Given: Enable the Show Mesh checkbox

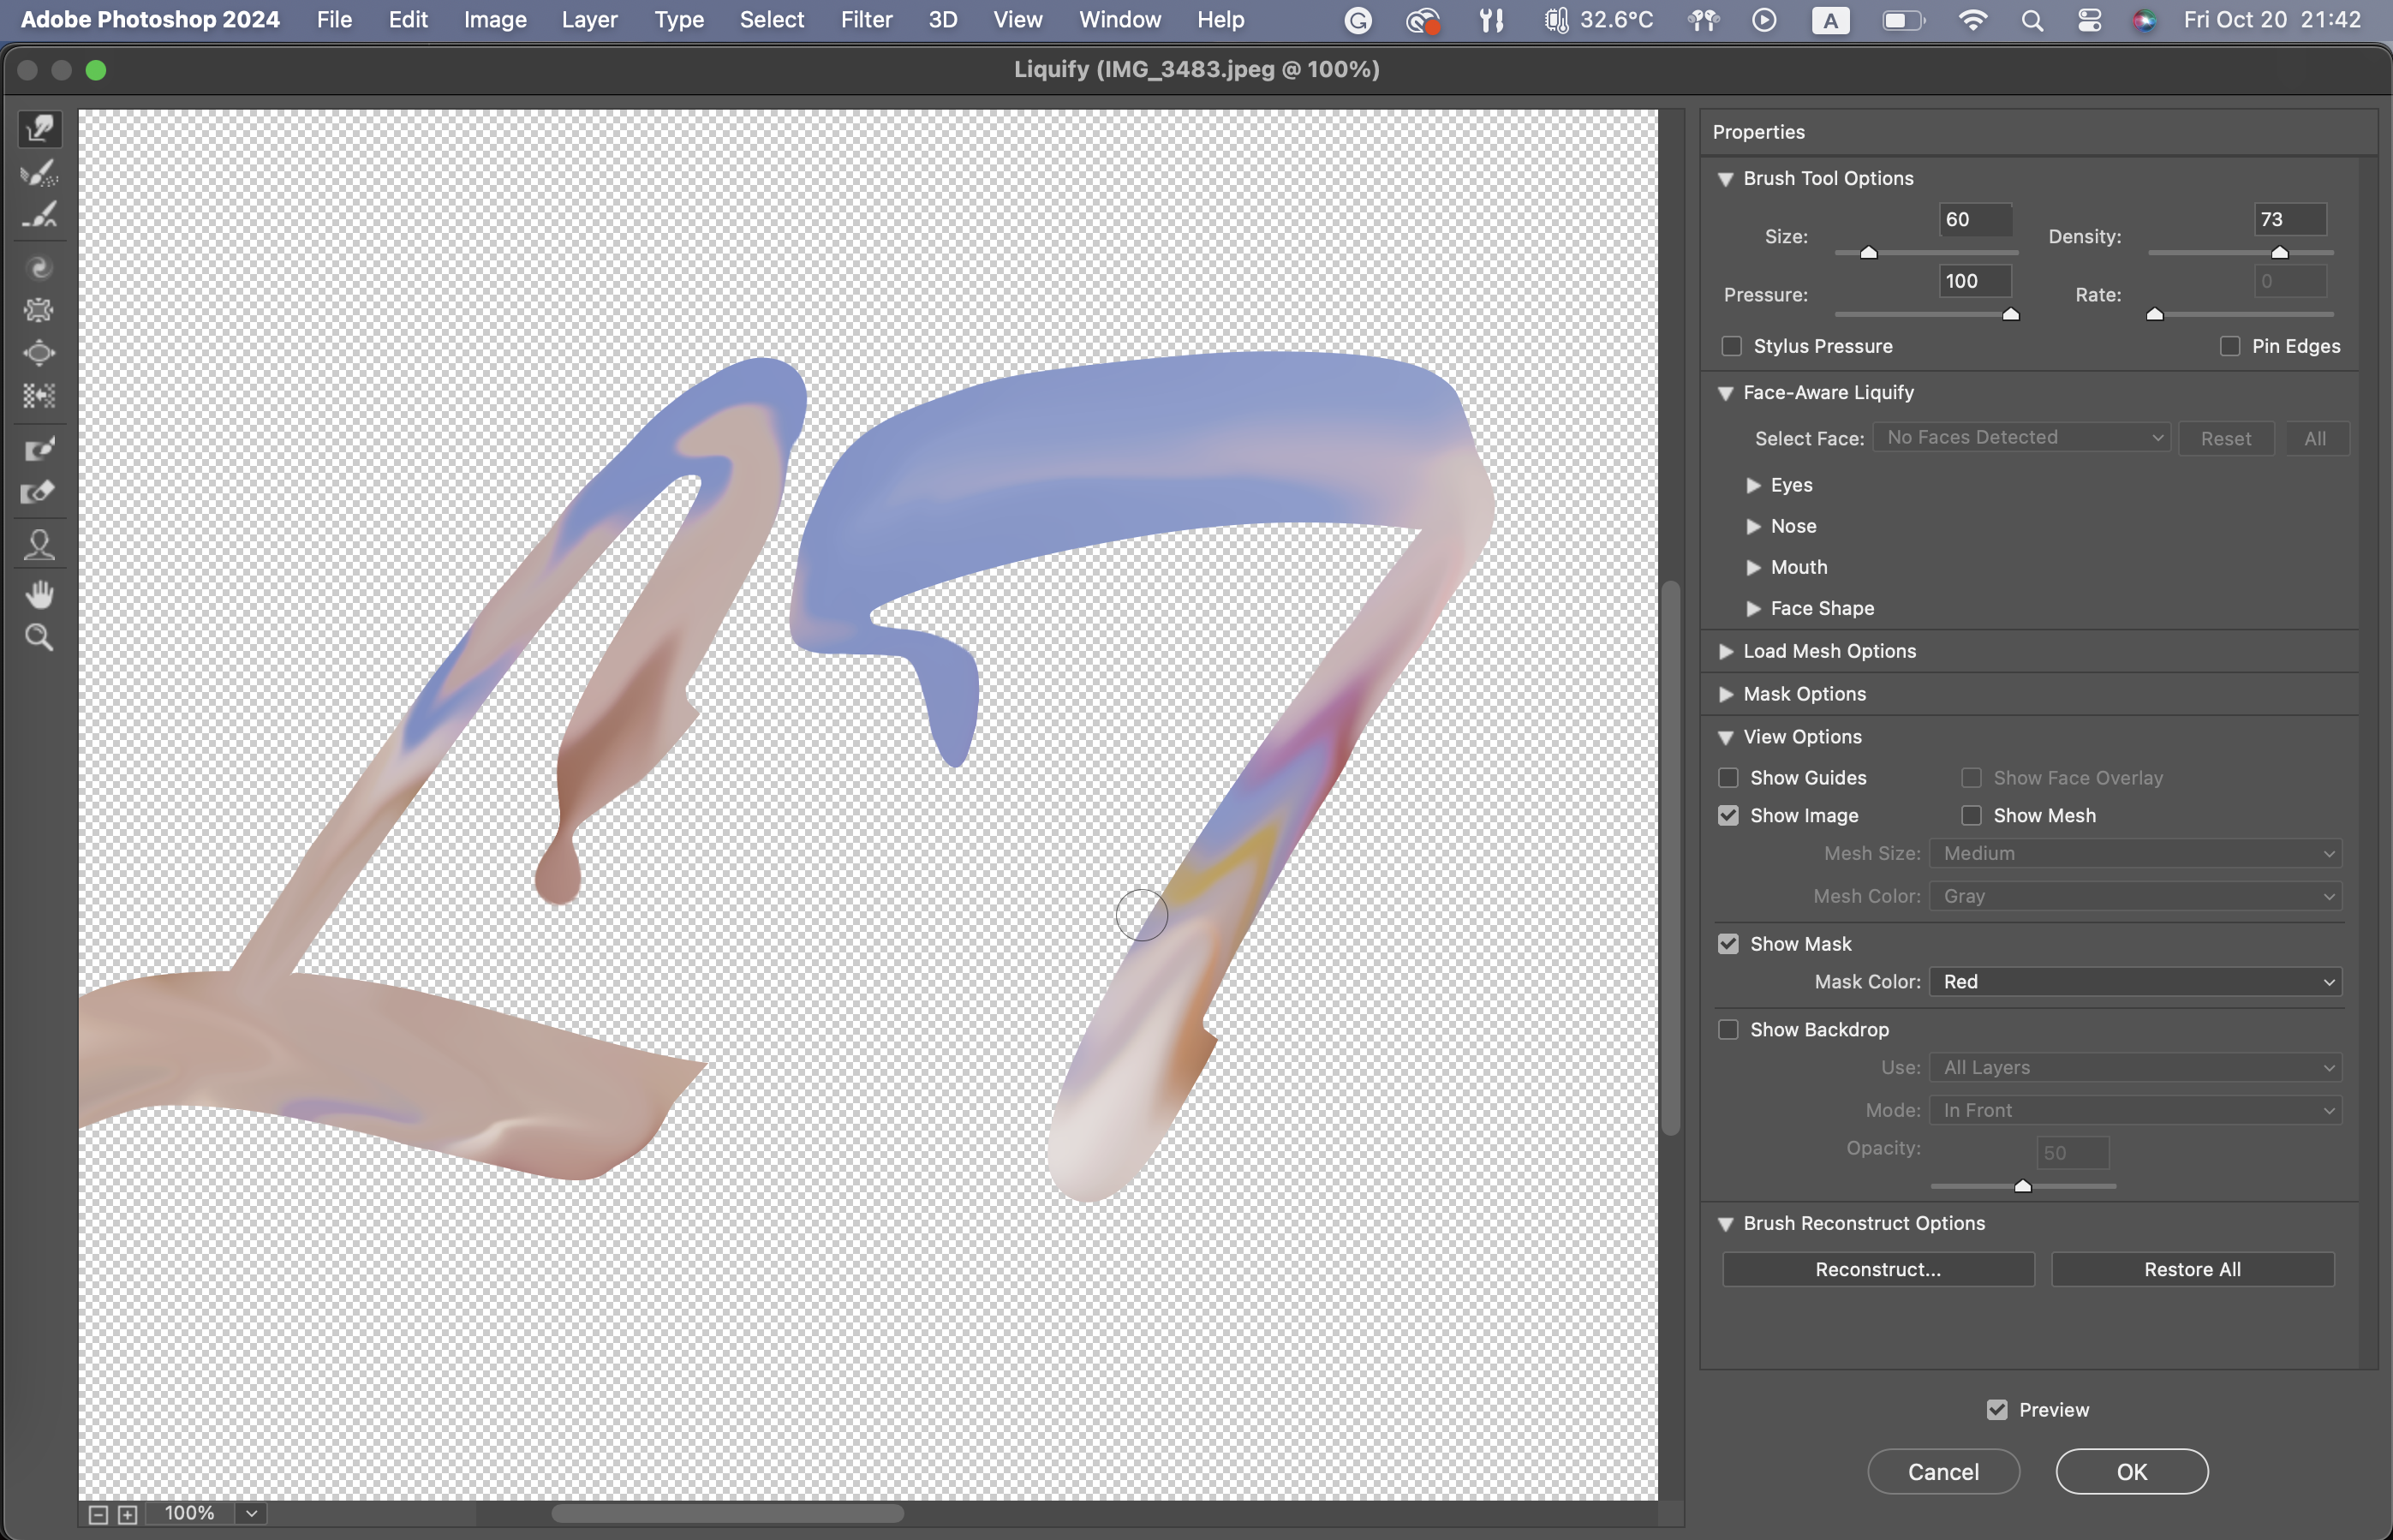Looking at the screenshot, I should [1971, 816].
